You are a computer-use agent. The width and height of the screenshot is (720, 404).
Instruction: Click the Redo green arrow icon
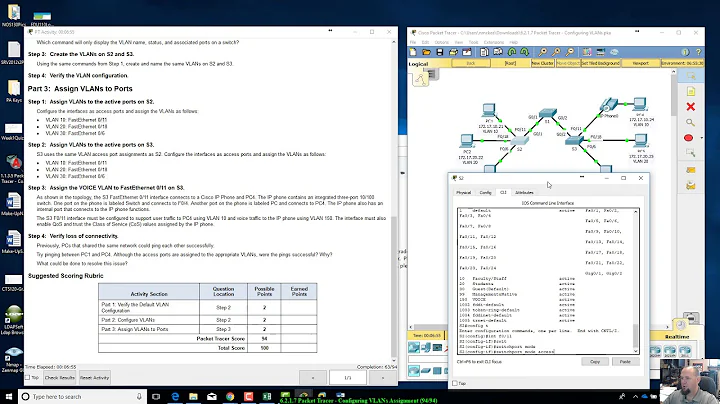tap(525, 52)
